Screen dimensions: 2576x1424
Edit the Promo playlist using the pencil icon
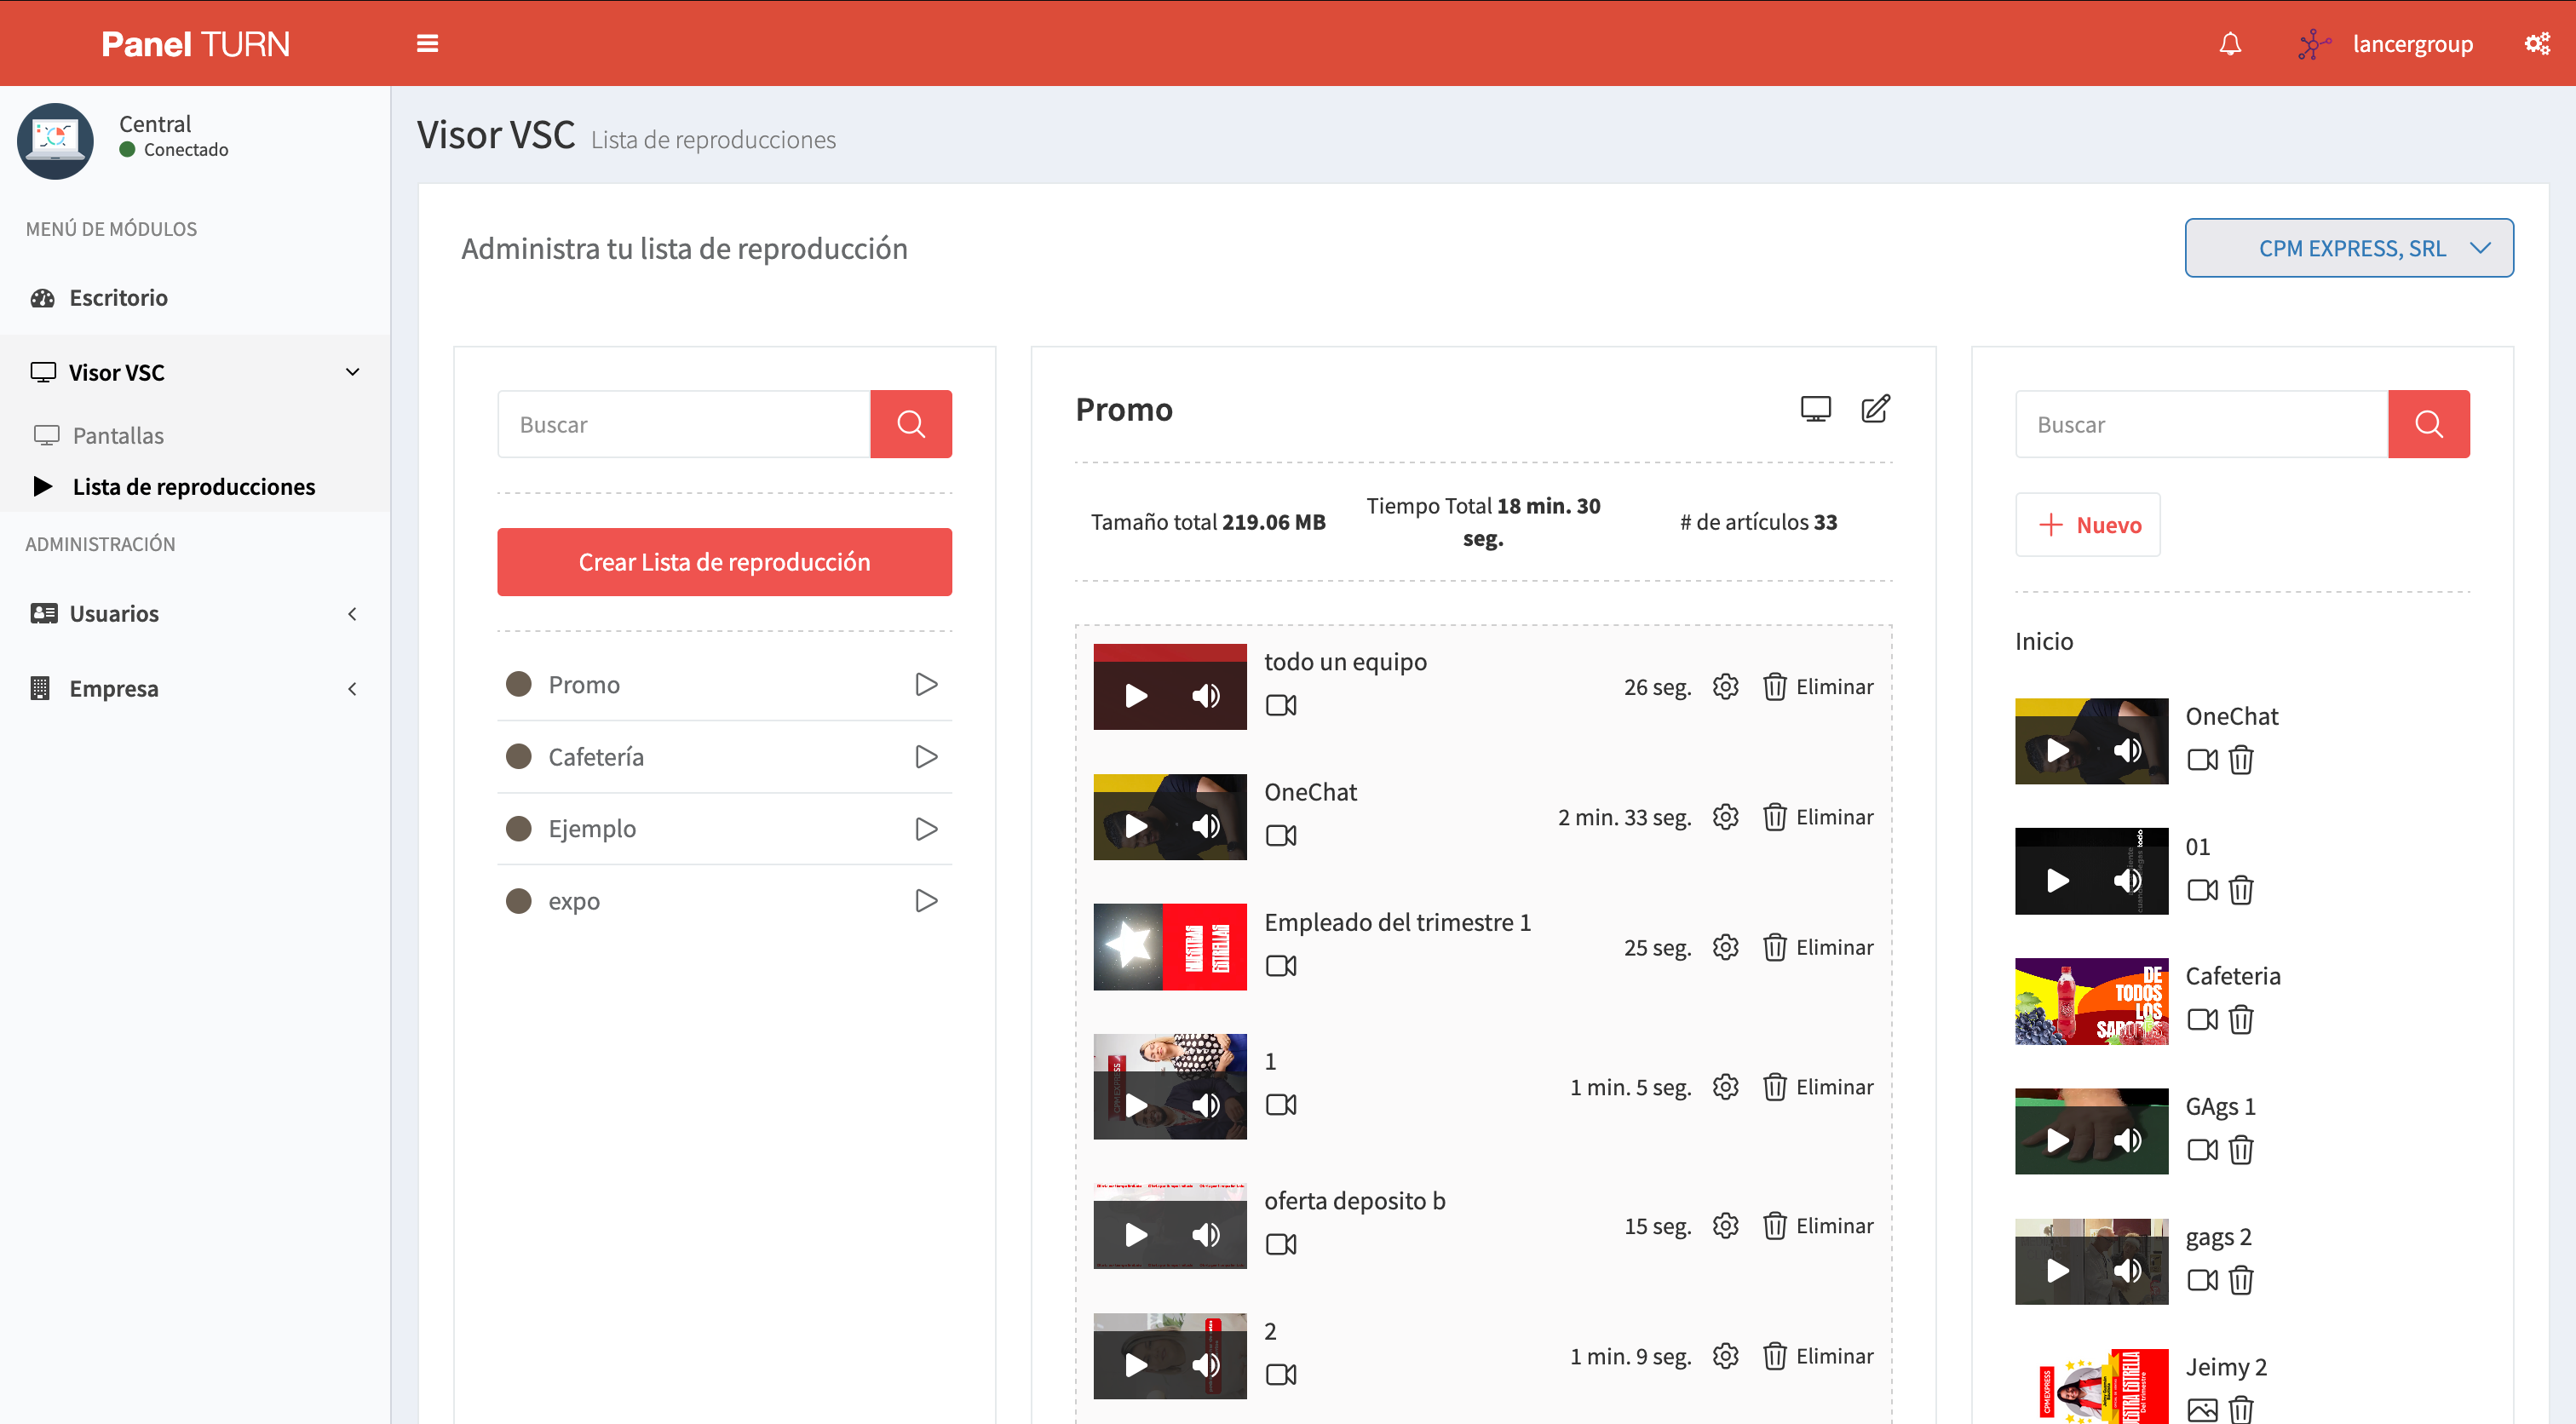[x=1875, y=409]
